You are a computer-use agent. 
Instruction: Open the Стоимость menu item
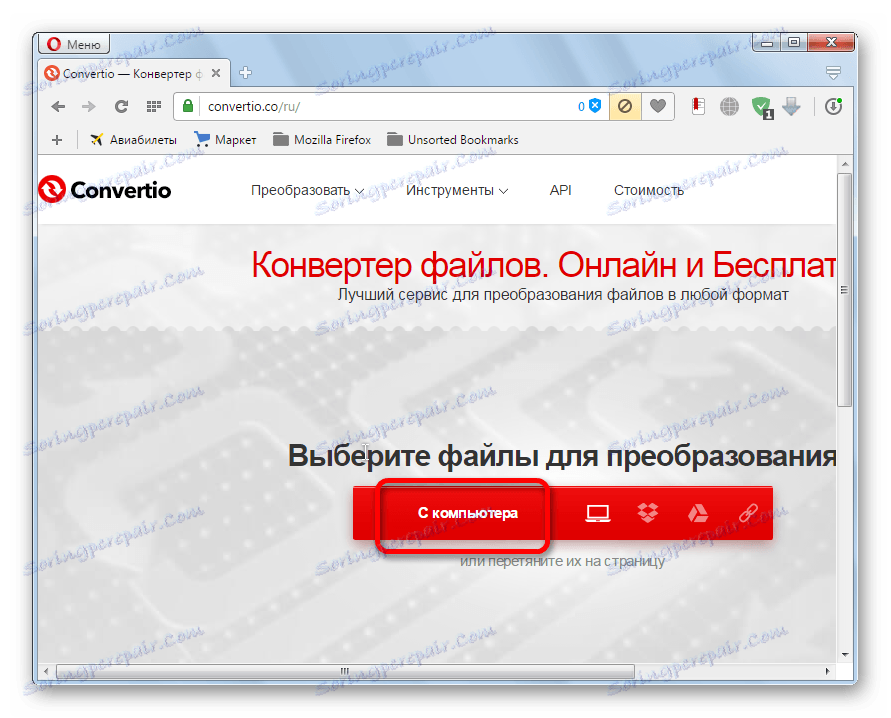(x=648, y=190)
